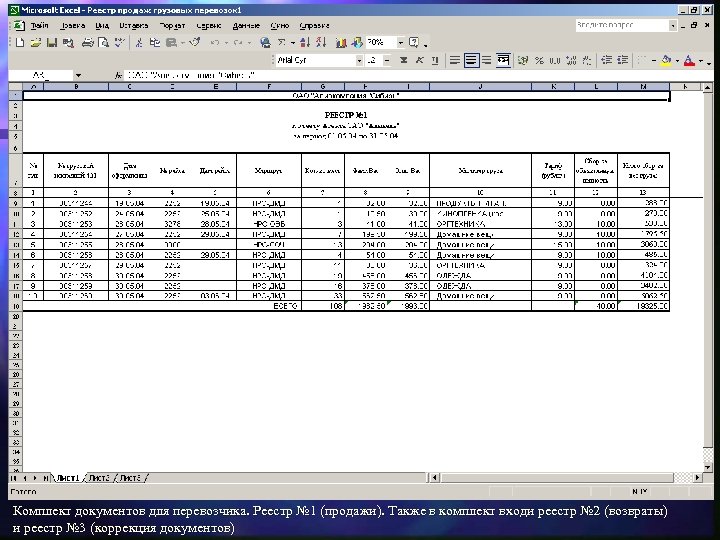Click the formula bar text field
Image resolution: width=720 pixels, height=540 pixels.
418,75
